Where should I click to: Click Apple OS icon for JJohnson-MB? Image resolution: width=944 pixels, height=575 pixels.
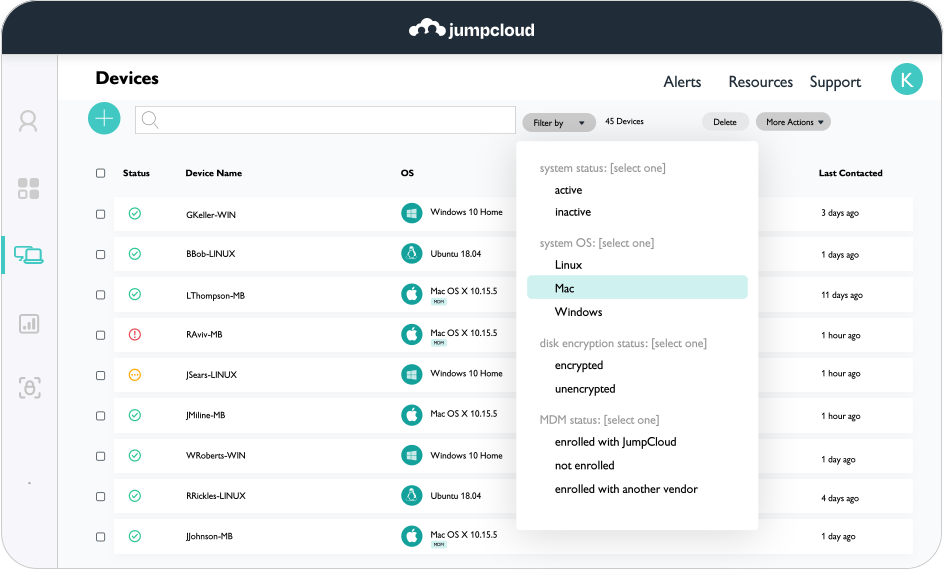pos(412,536)
